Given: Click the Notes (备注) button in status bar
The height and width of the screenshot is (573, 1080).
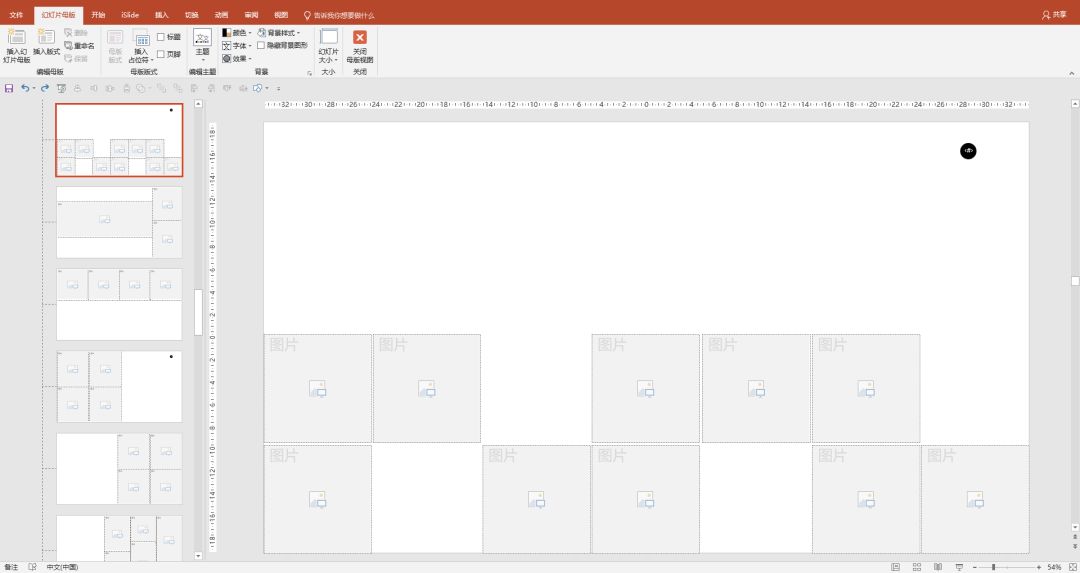Looking at the screenshot, I should tap(11, 567).
